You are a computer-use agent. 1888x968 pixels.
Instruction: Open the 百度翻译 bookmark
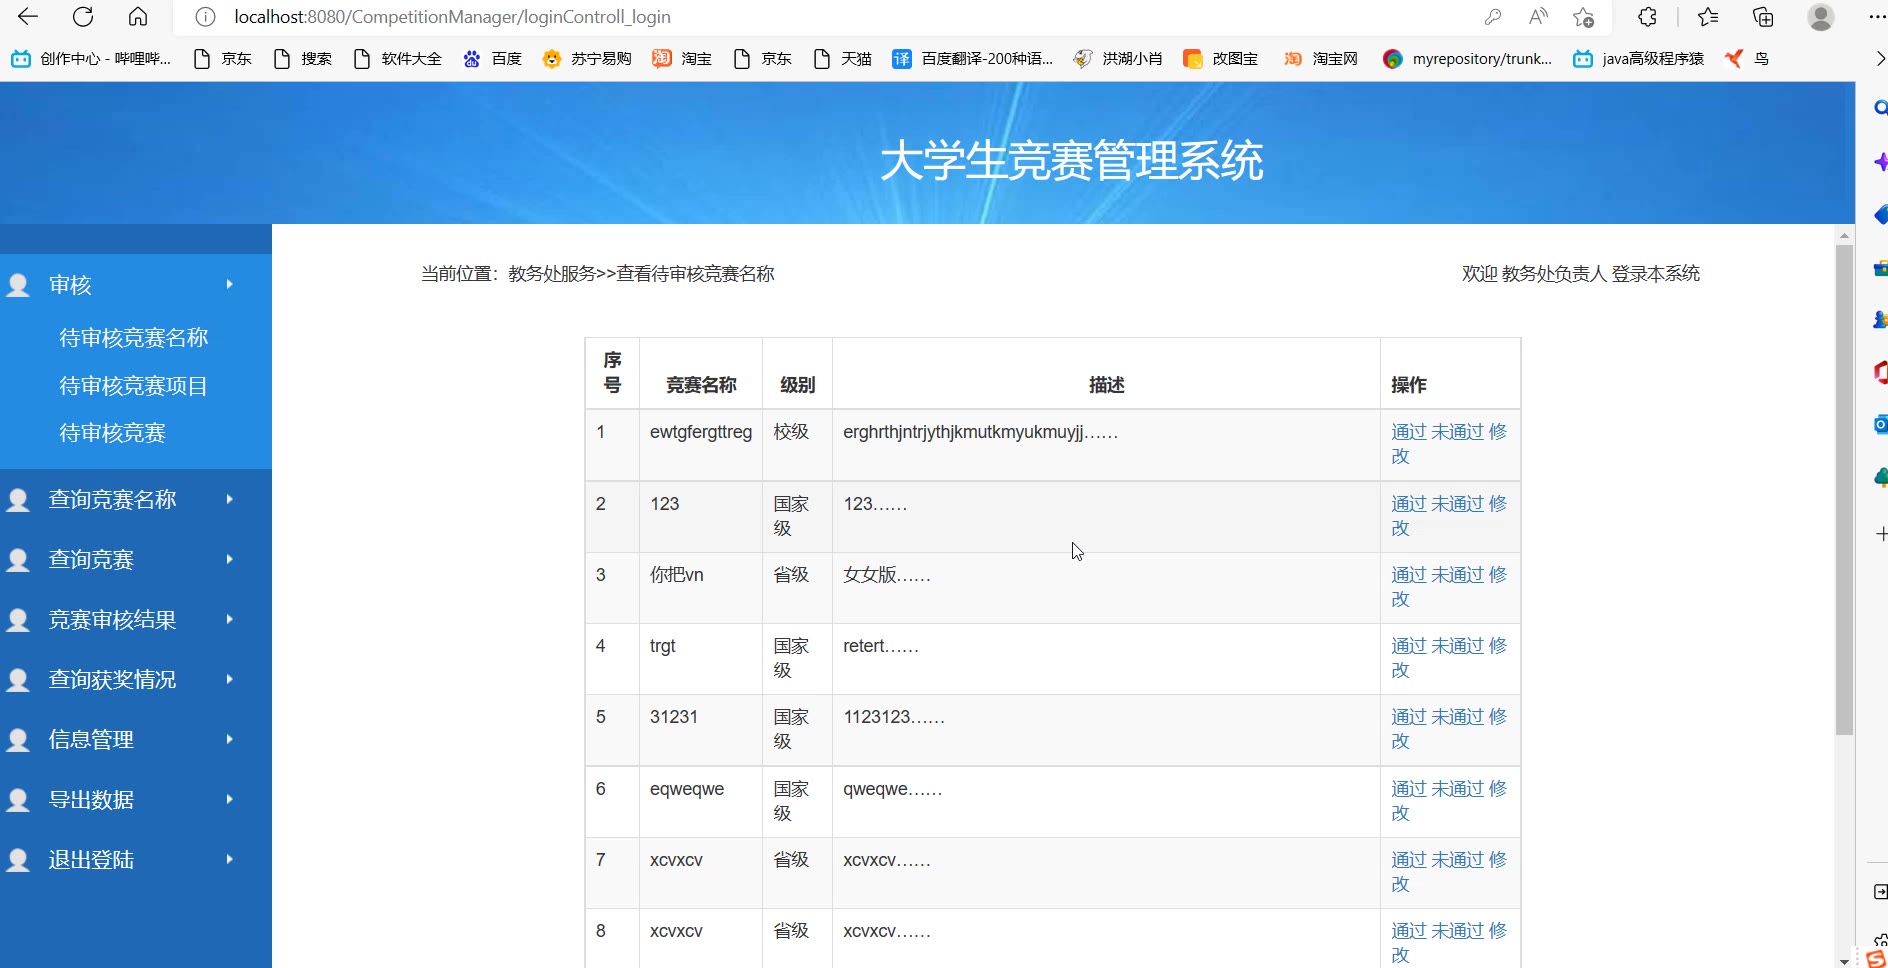[x=973, y=59]
